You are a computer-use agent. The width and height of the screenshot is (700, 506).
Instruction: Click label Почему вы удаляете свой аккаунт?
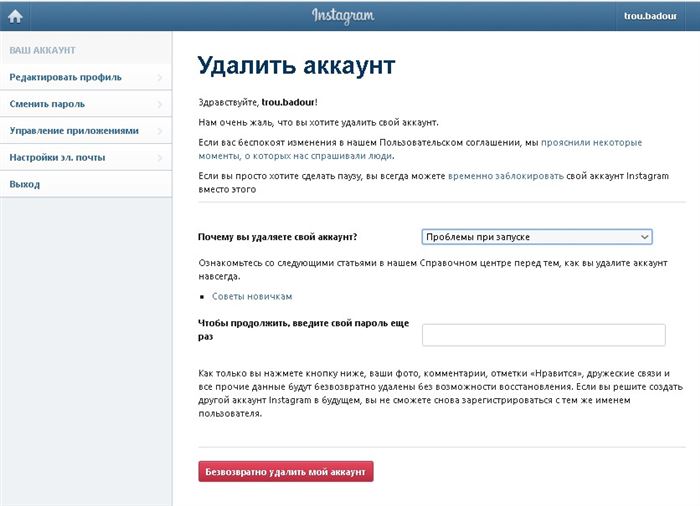(277, 237)
